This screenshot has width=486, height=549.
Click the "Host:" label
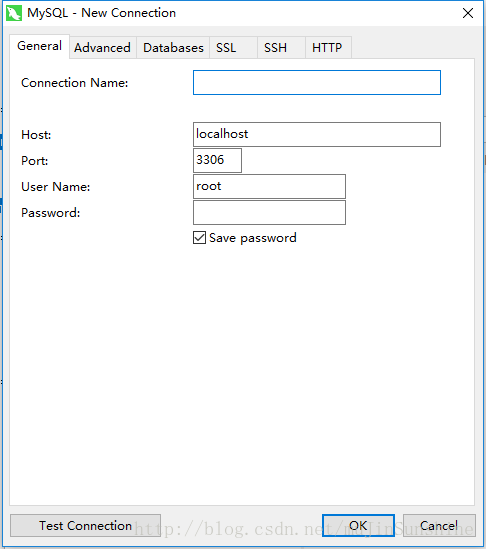(x=36, y=135)
